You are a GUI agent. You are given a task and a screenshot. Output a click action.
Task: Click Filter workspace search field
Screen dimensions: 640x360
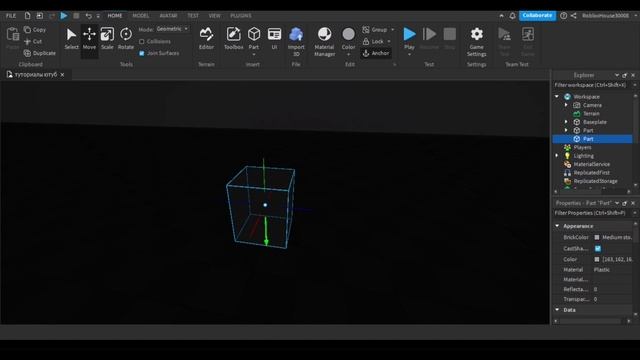[591, 85]
